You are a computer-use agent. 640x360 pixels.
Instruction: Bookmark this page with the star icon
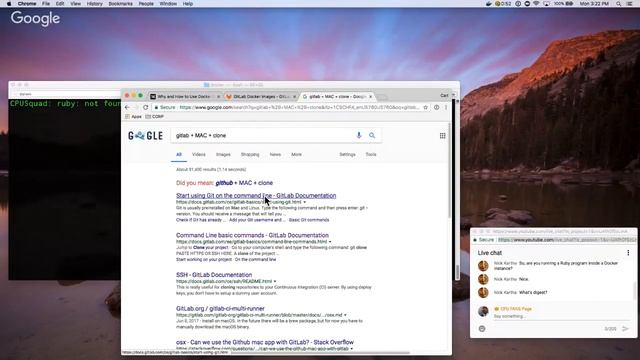point(425,107)
